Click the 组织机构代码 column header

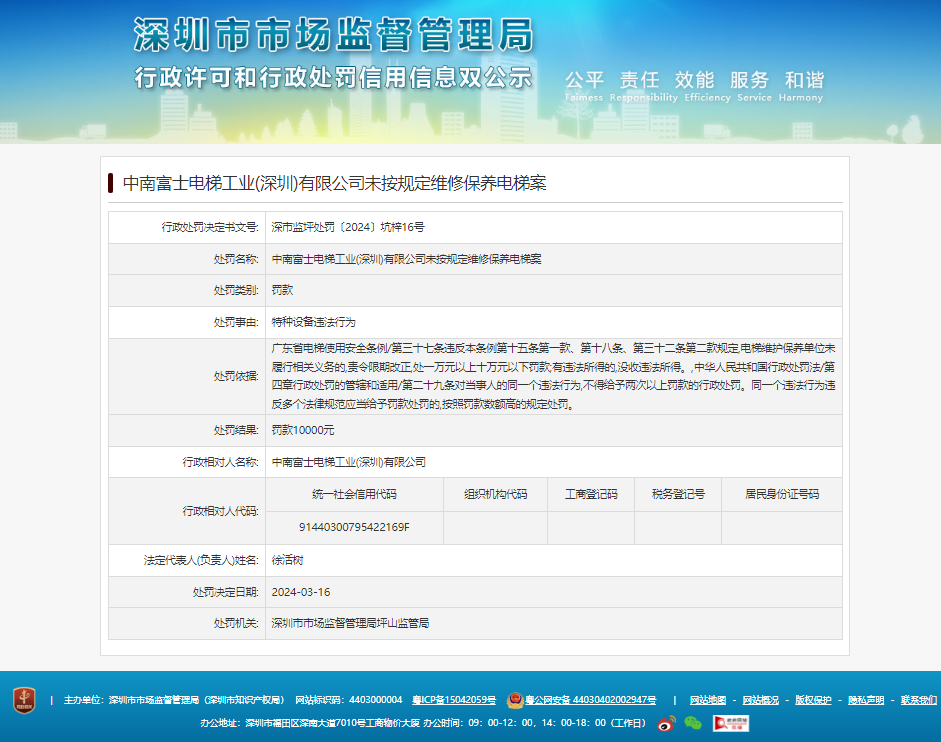tap(495, 495)
